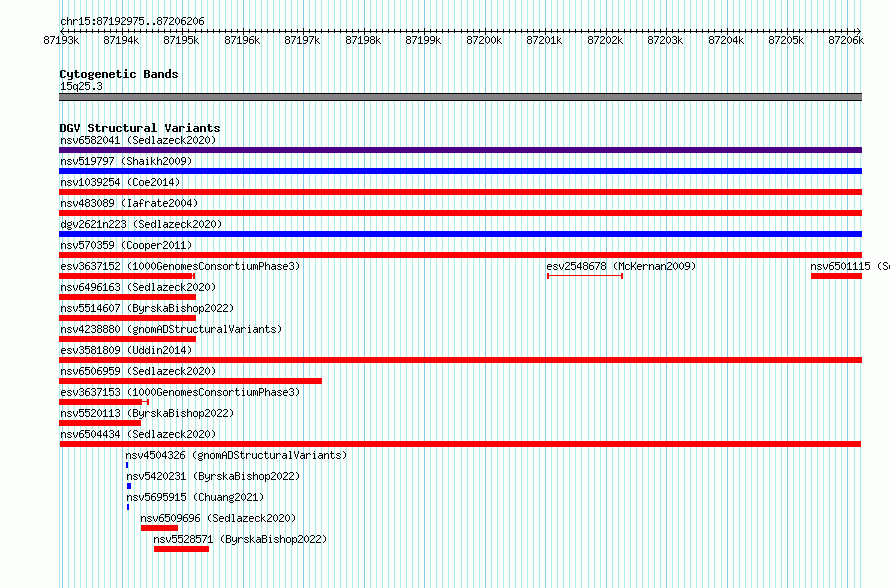The height and width of the screenshot is (588, 890).
Task: Open variant nsv519797 (Shaikh2009) label
Action: (x=126, y=161)
